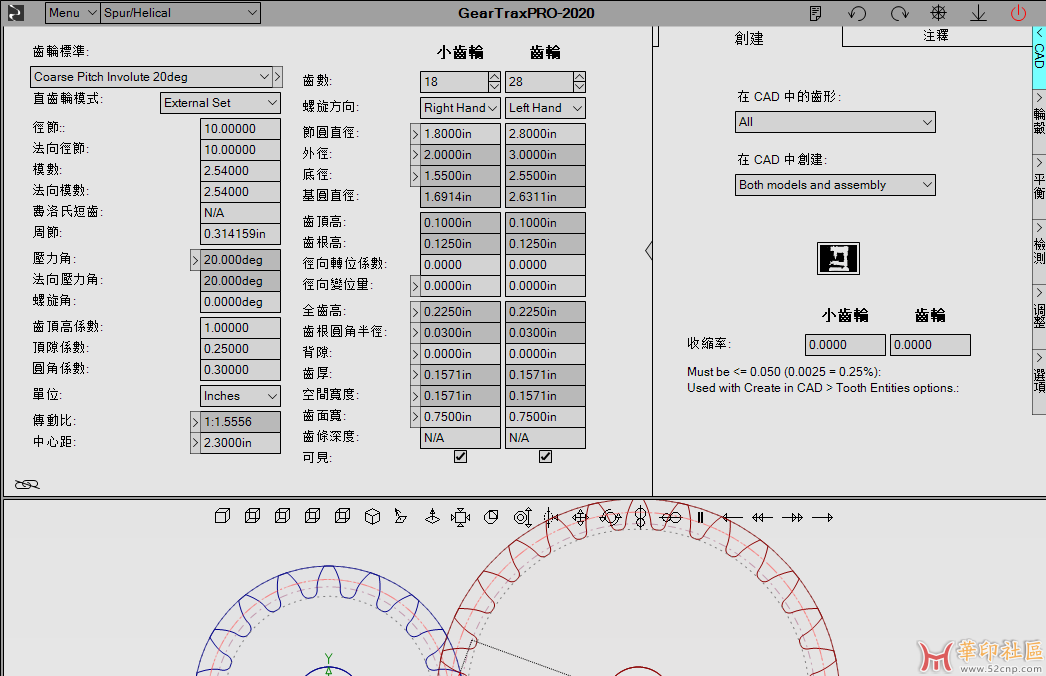Click the create-in-CAD black icon button
1046x676 pixels.
click(x=839, y=258)
